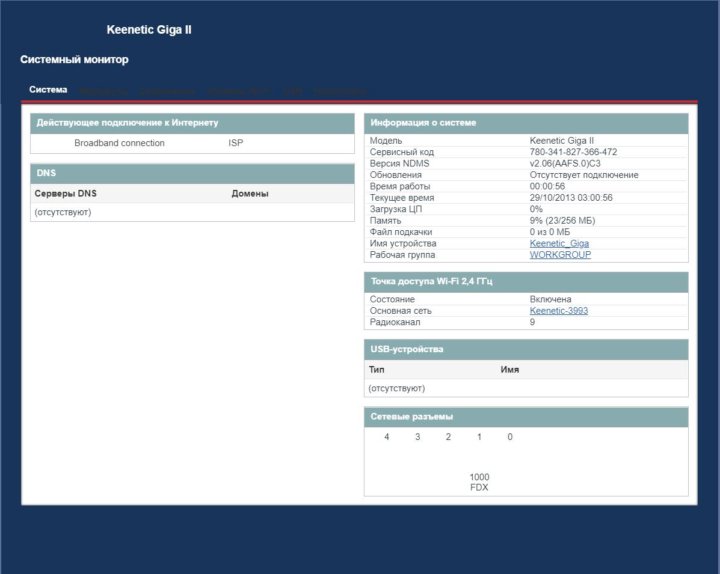
Task: Click the service code 780-341-827-366-472
Action: point(573,152)
